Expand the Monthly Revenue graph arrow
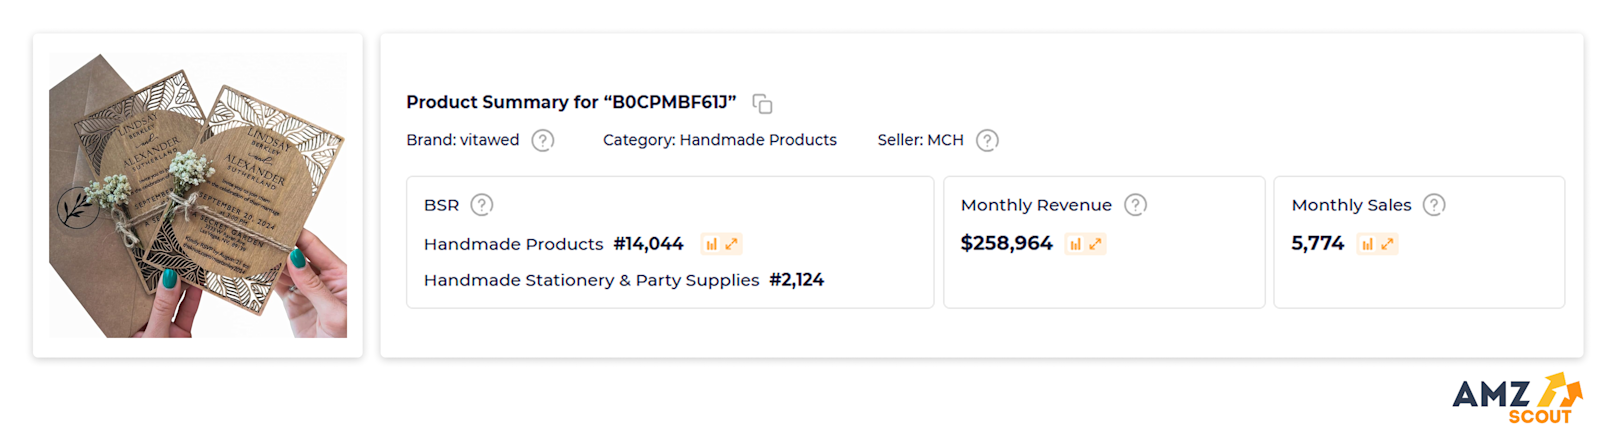The width and height of the screenshot is (1608, 436). click(1096, 244)
